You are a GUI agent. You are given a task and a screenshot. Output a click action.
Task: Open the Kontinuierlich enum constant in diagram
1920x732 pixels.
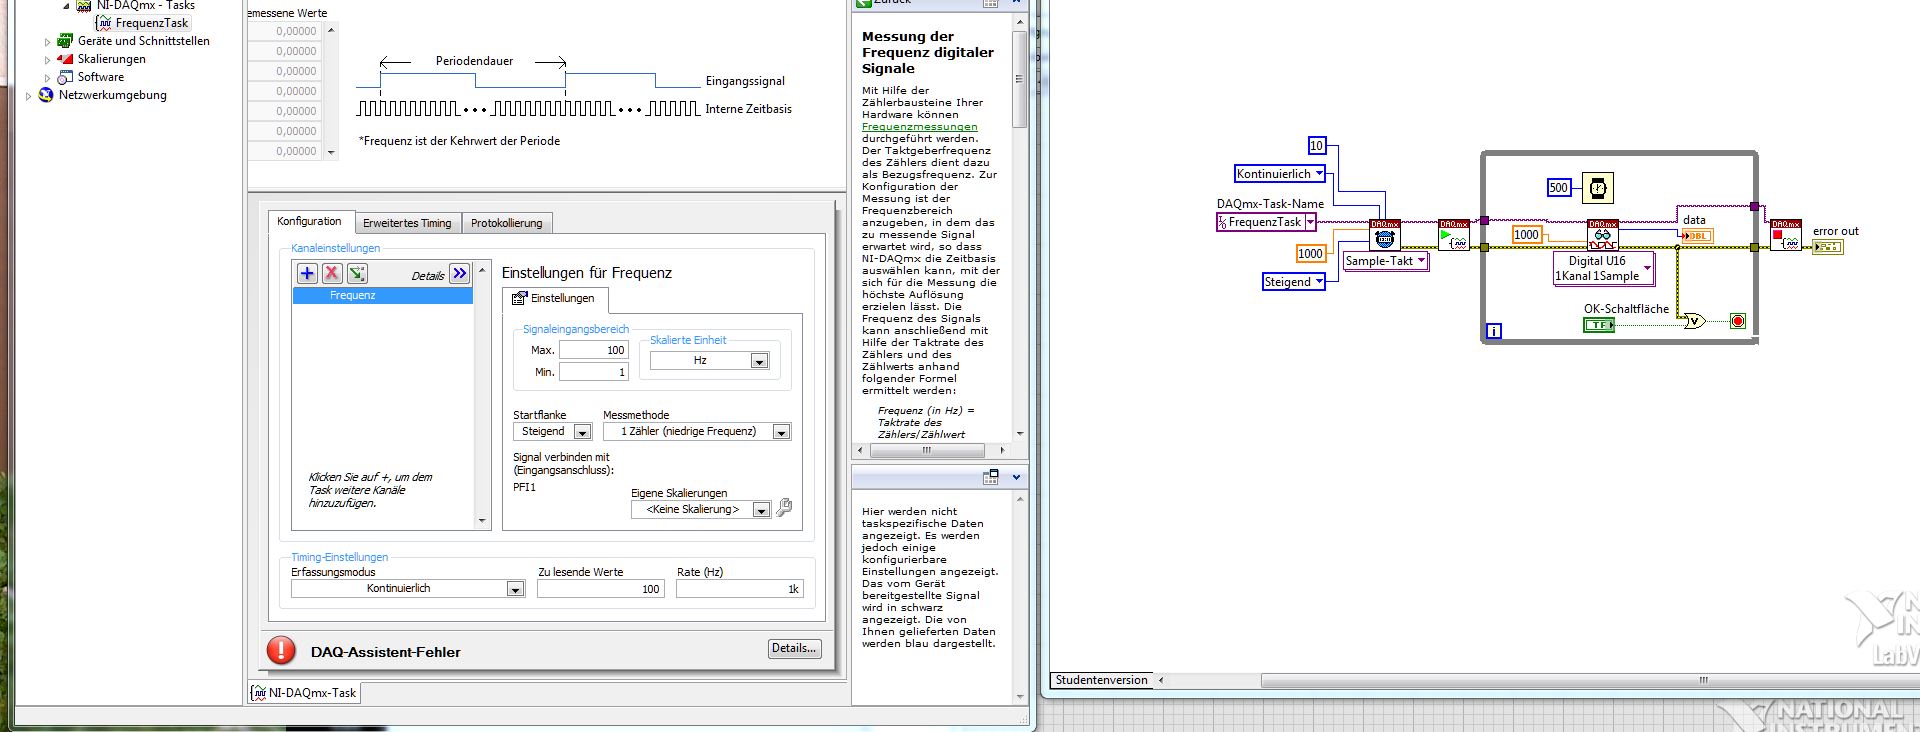click(x=1280, y=174)
